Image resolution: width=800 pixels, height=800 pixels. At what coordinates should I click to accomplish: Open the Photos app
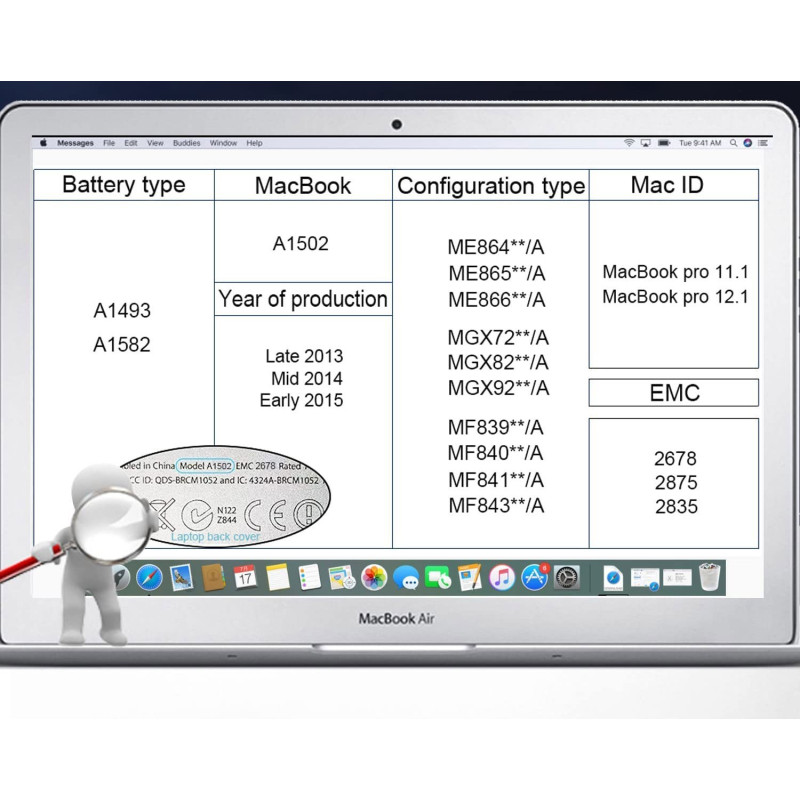point(374,578)
